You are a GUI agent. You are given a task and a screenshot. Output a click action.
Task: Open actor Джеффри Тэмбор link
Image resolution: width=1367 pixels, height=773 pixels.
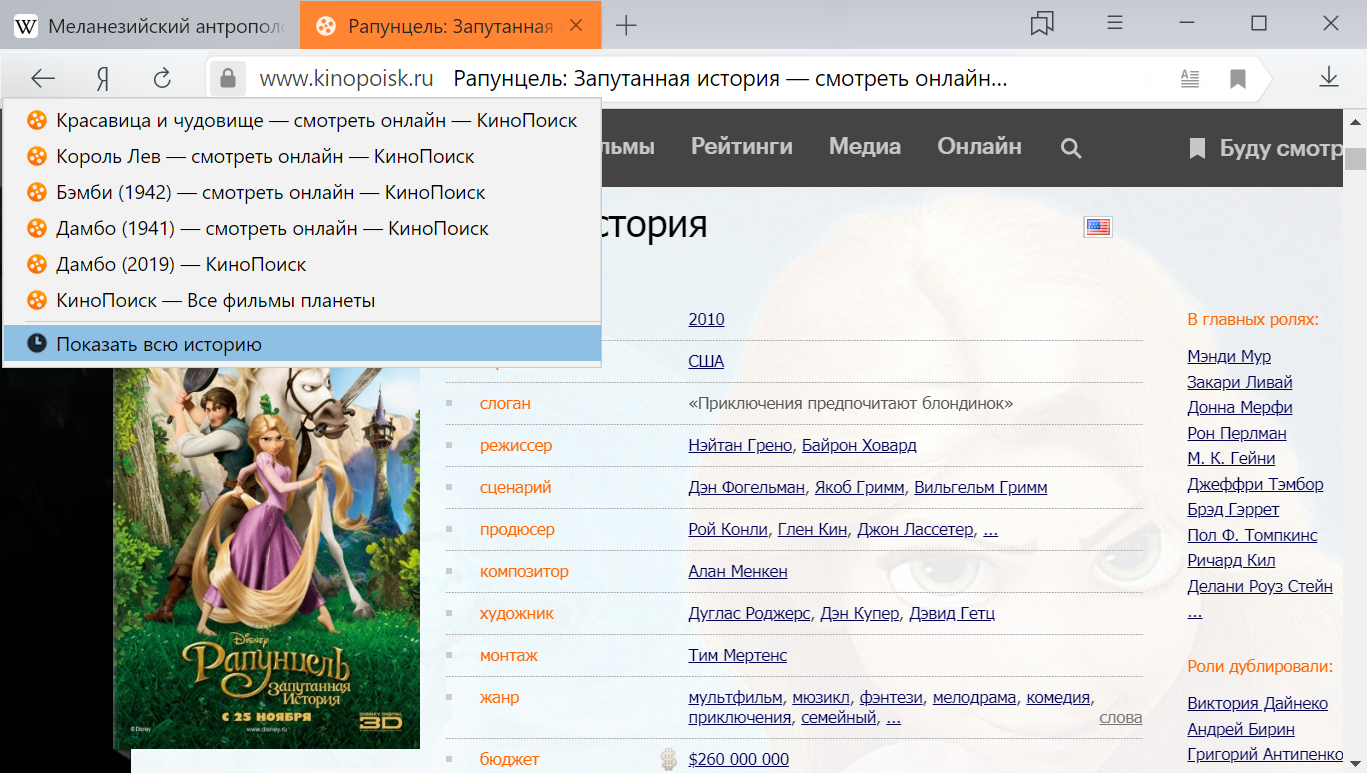coord(1255,484)
